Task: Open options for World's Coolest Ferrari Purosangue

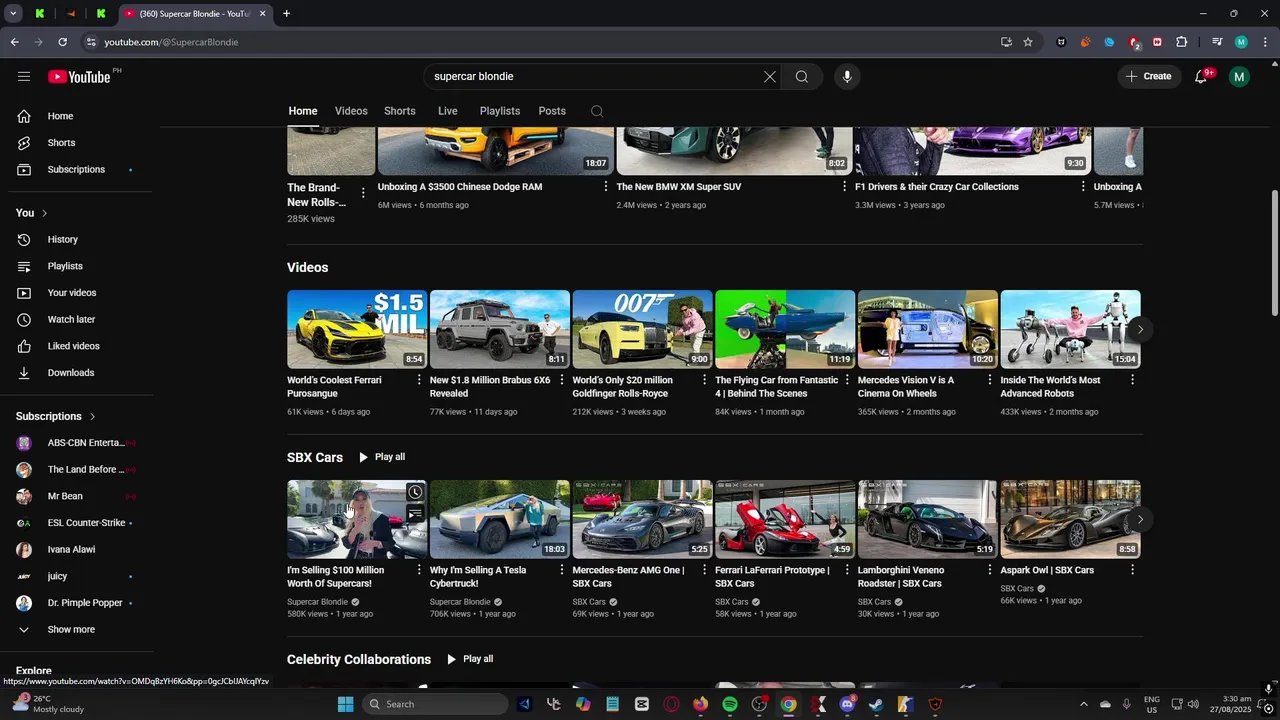Action: pos(419,380)
